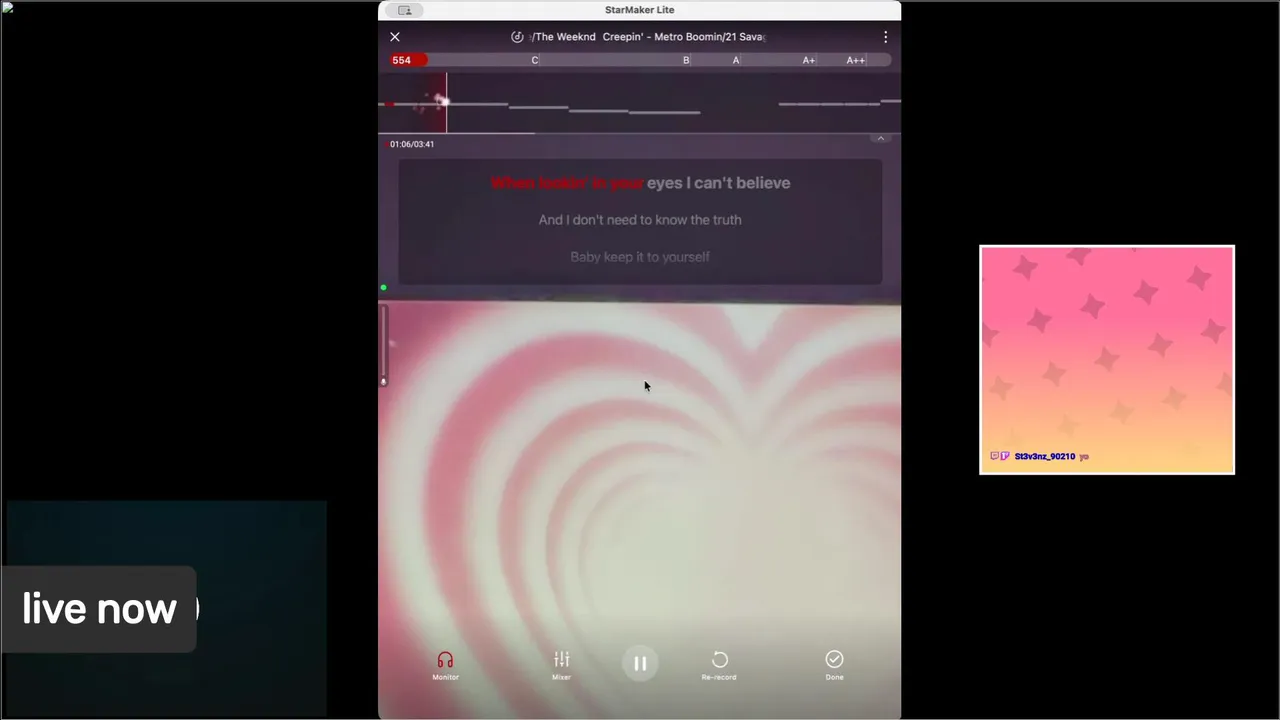This screenshot has width=1280, height=720.
Task: Click the window sharing icon in title bar
Action: 404,10
